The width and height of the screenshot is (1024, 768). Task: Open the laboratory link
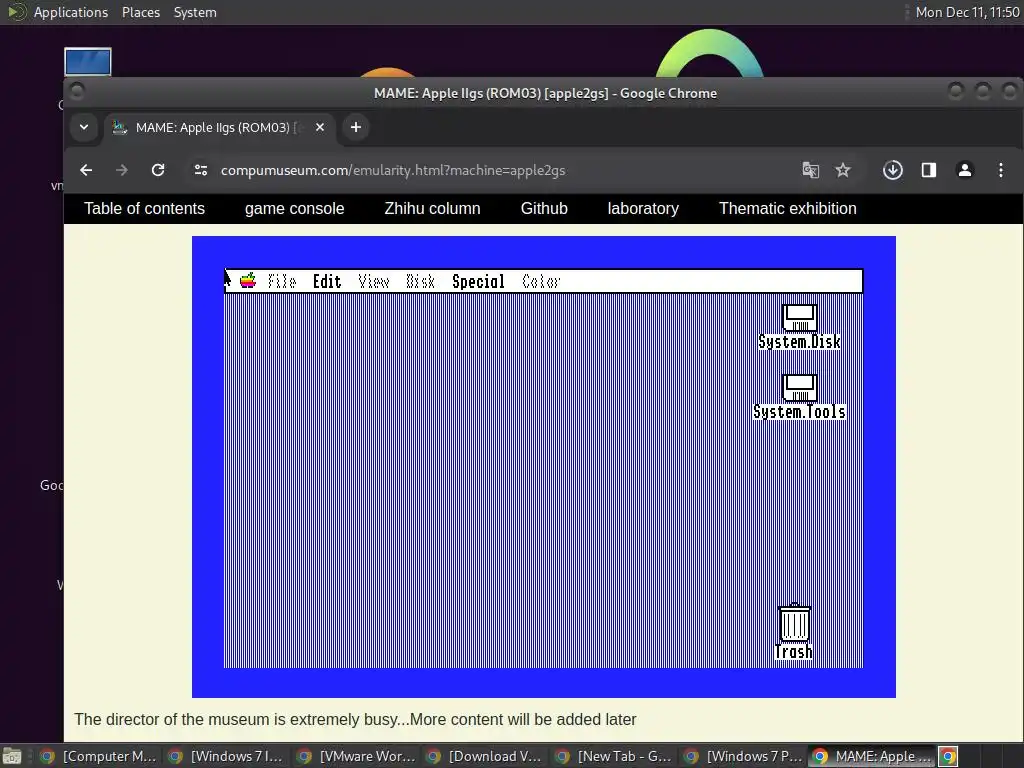point(643,208)
